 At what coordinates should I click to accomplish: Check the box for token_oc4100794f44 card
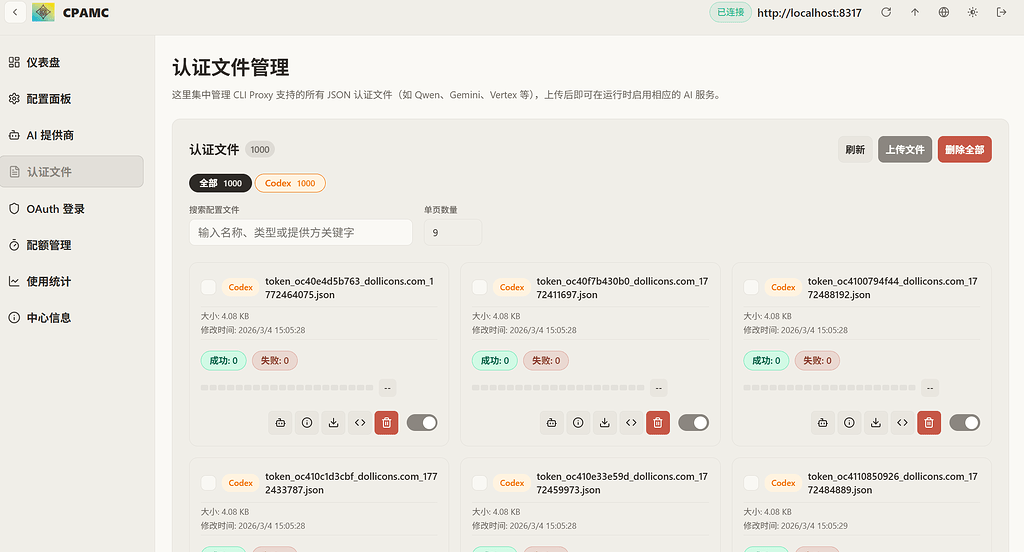tap(751, 287)
